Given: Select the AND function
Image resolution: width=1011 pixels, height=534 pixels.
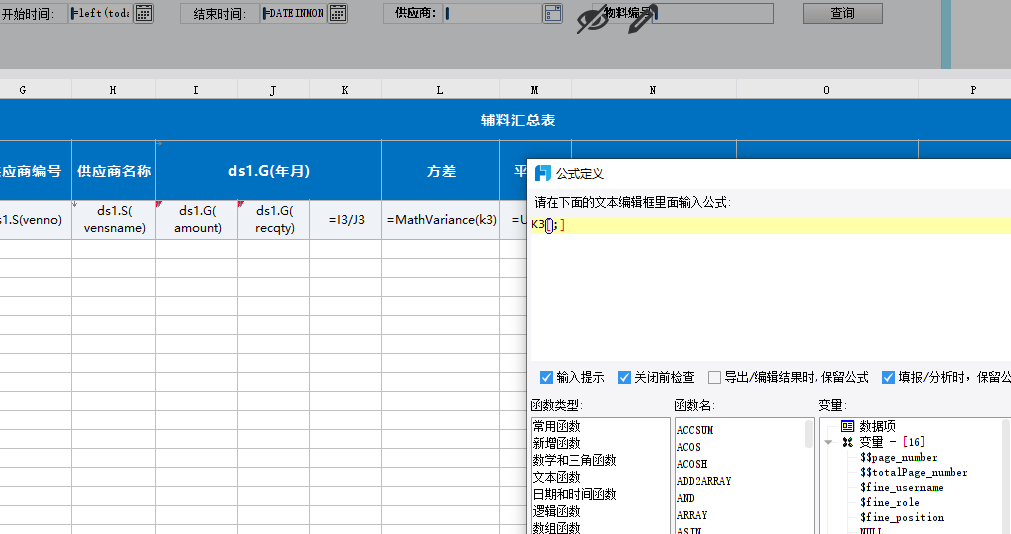Looking at the screenshot, I should (x=685, y=498).
